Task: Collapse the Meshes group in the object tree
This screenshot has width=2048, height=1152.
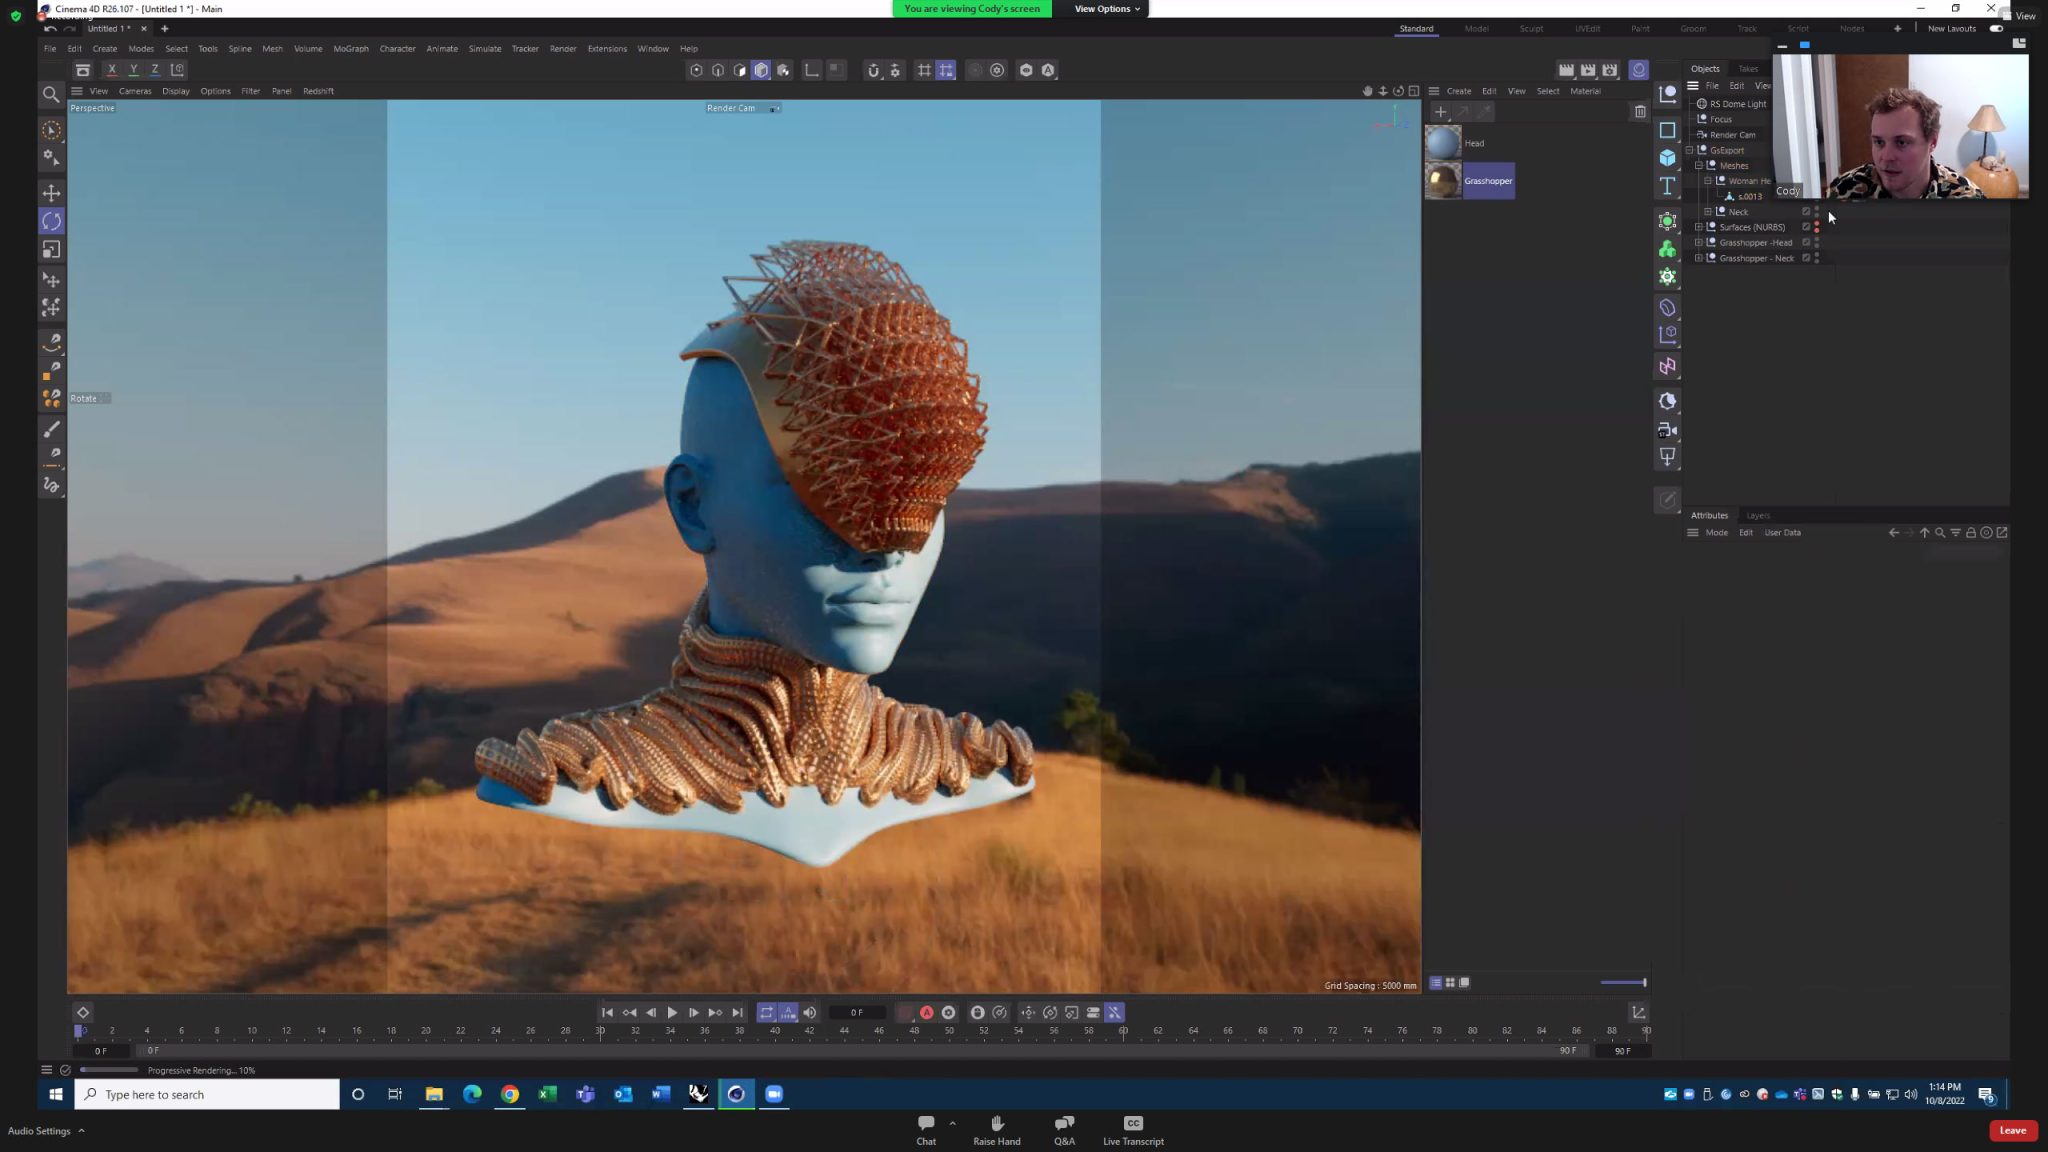Action: click(1698, 166)
